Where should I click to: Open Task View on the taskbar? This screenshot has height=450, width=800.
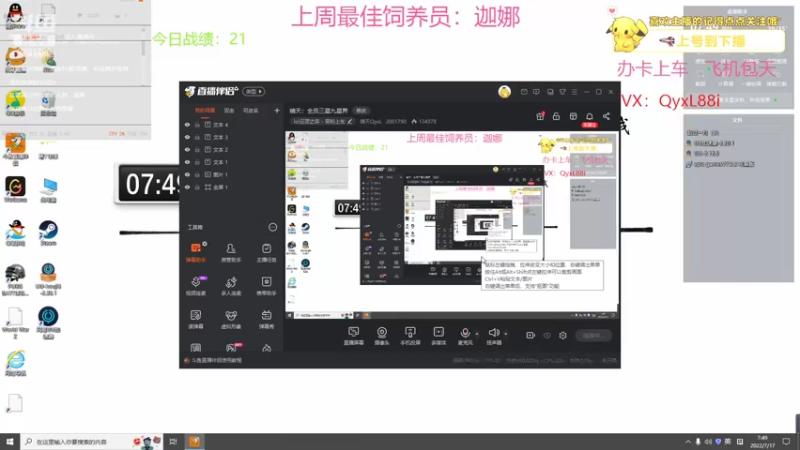[x=173, y=441]
